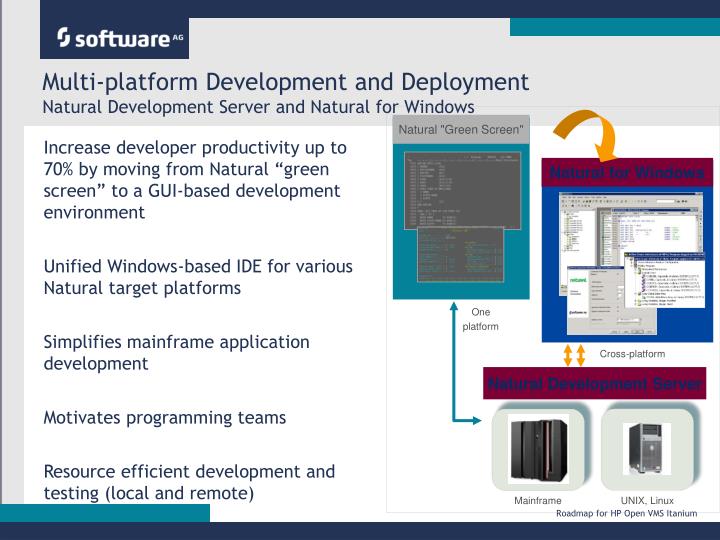Click Resource efficient development and testing bullet
The height and width of the screenshot is (540, 720).
[x=189, y=482]
